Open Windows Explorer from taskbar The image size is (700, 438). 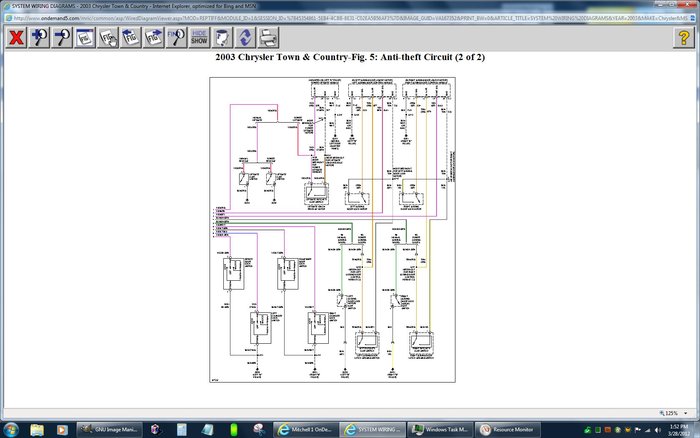(38, 430)
